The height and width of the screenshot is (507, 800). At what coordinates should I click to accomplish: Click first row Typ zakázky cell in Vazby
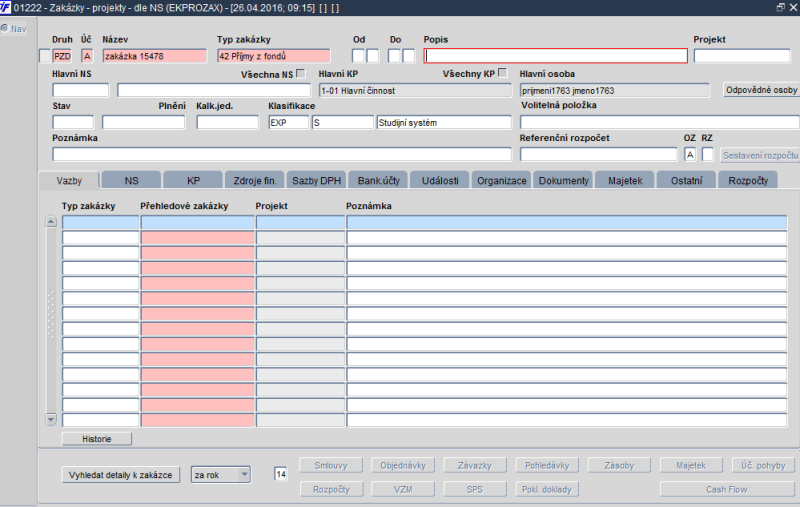[101, 222]
